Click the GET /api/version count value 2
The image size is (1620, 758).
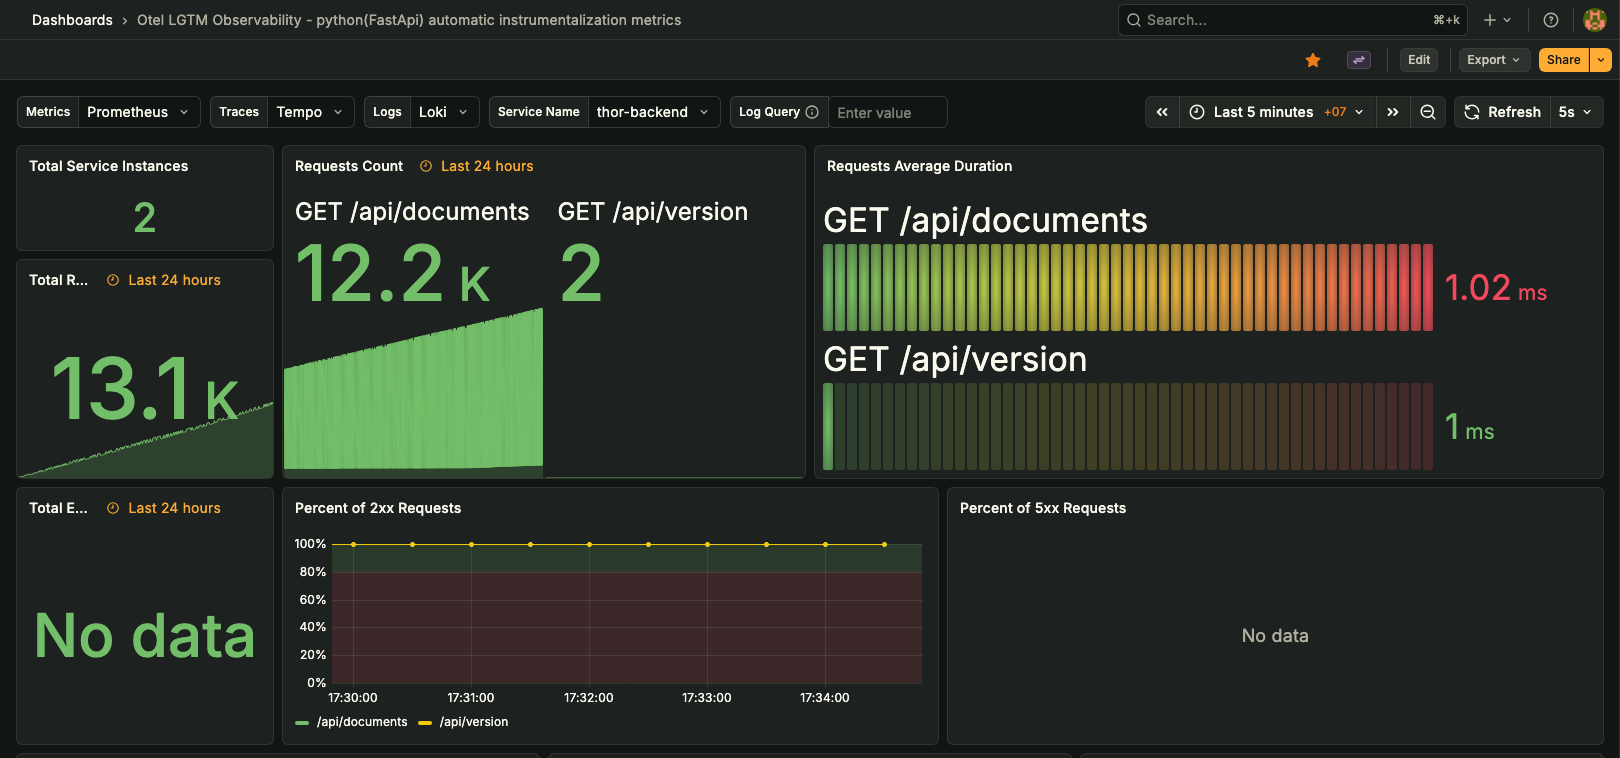581,274
